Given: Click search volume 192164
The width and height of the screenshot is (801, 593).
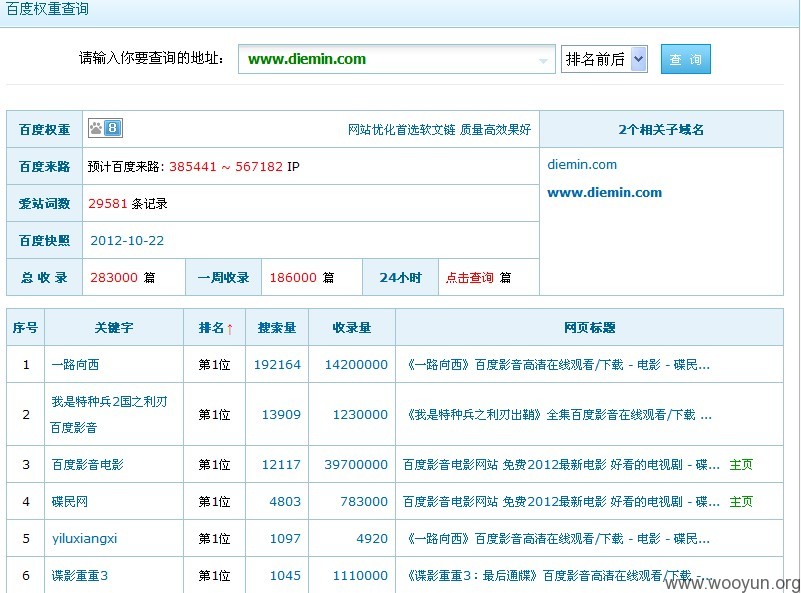Looking at the screenshot, I should coord(277,365).
